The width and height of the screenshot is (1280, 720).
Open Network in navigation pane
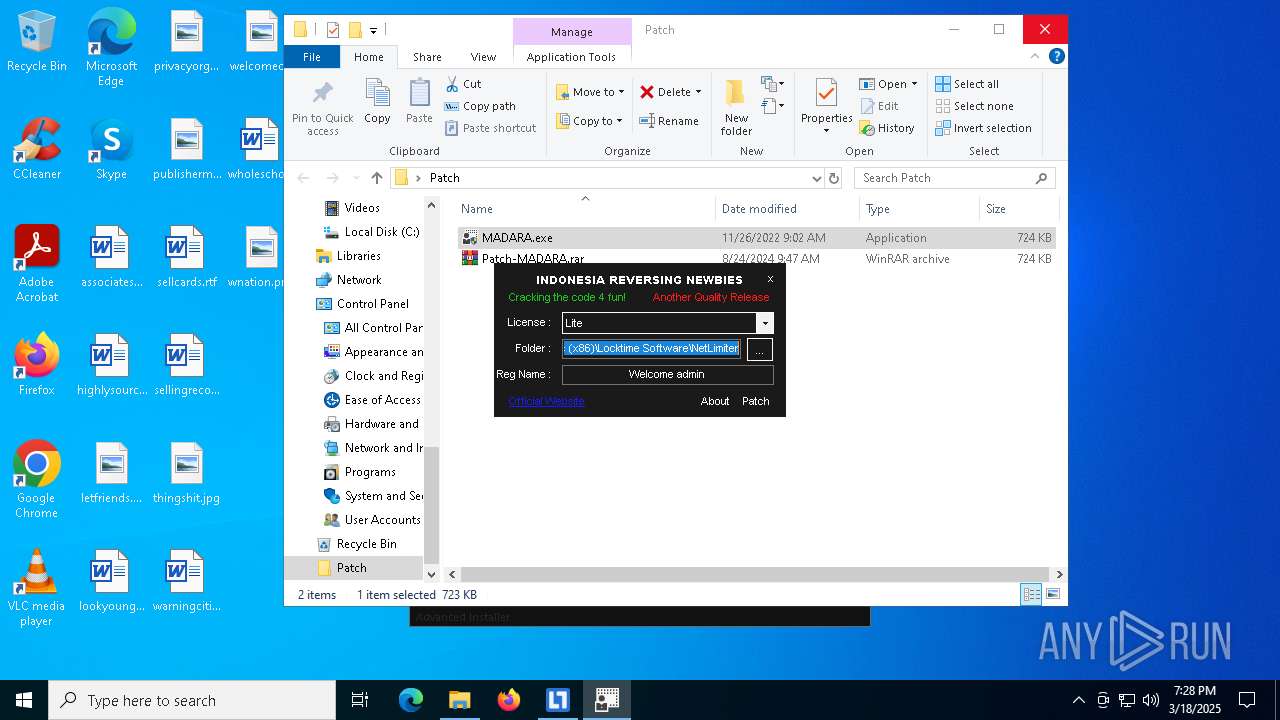point(359,280)
